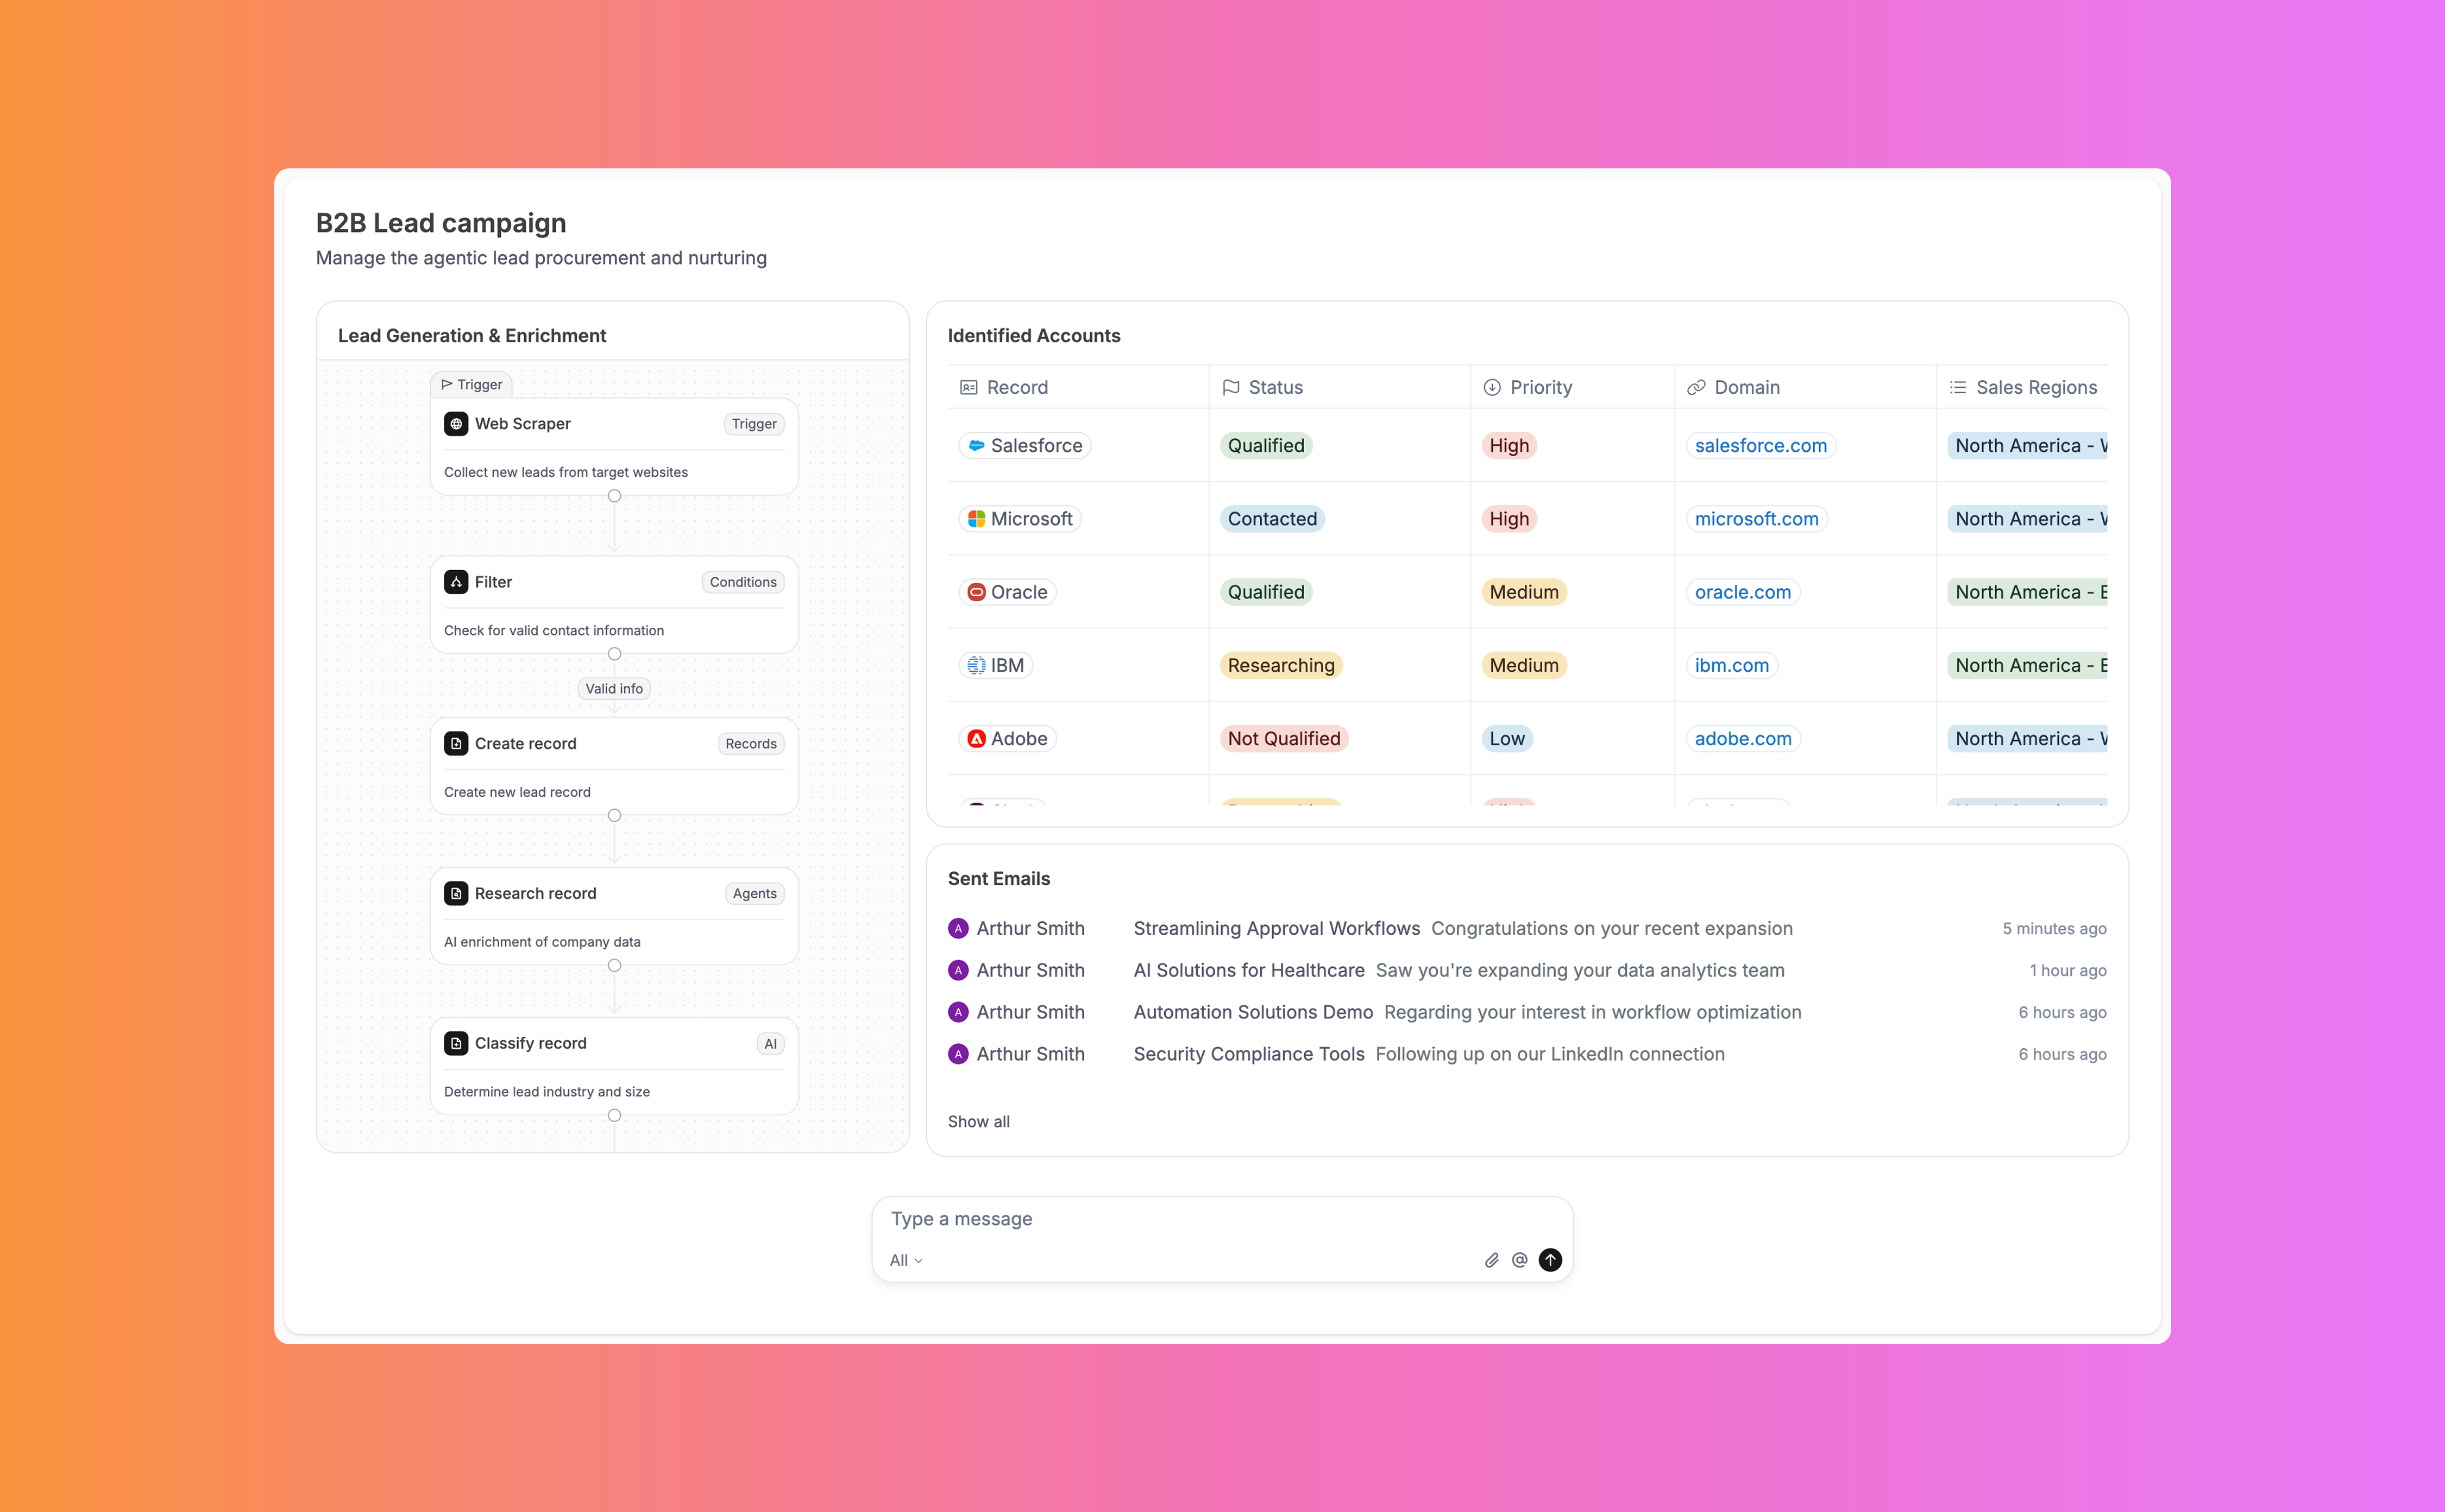Open the Automation Solutions Demo email
The image size is (2445, 1512).
tap(1527, 1012)
